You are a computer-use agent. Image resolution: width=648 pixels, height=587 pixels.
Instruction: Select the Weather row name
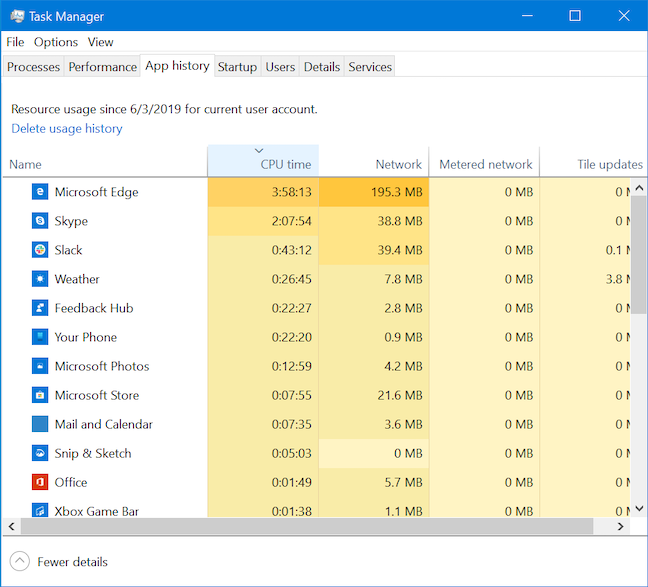tap(77, 279)
